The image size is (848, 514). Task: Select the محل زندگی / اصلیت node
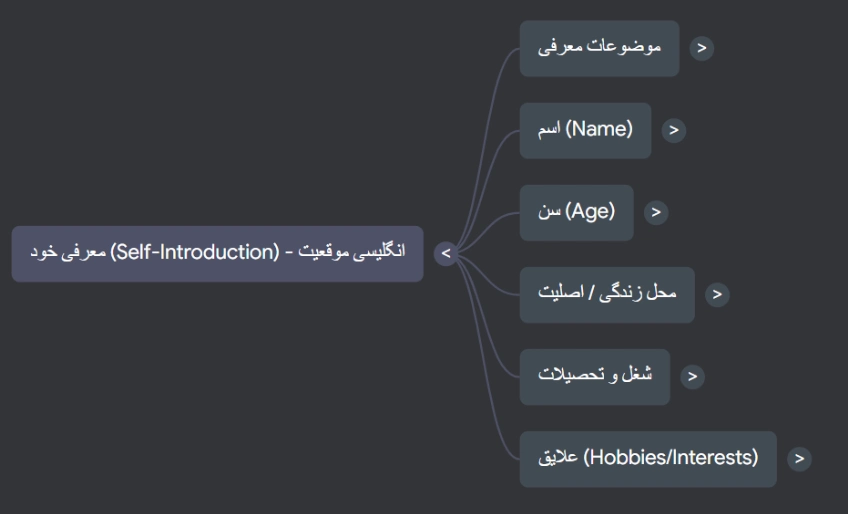(x=607, y=294)
